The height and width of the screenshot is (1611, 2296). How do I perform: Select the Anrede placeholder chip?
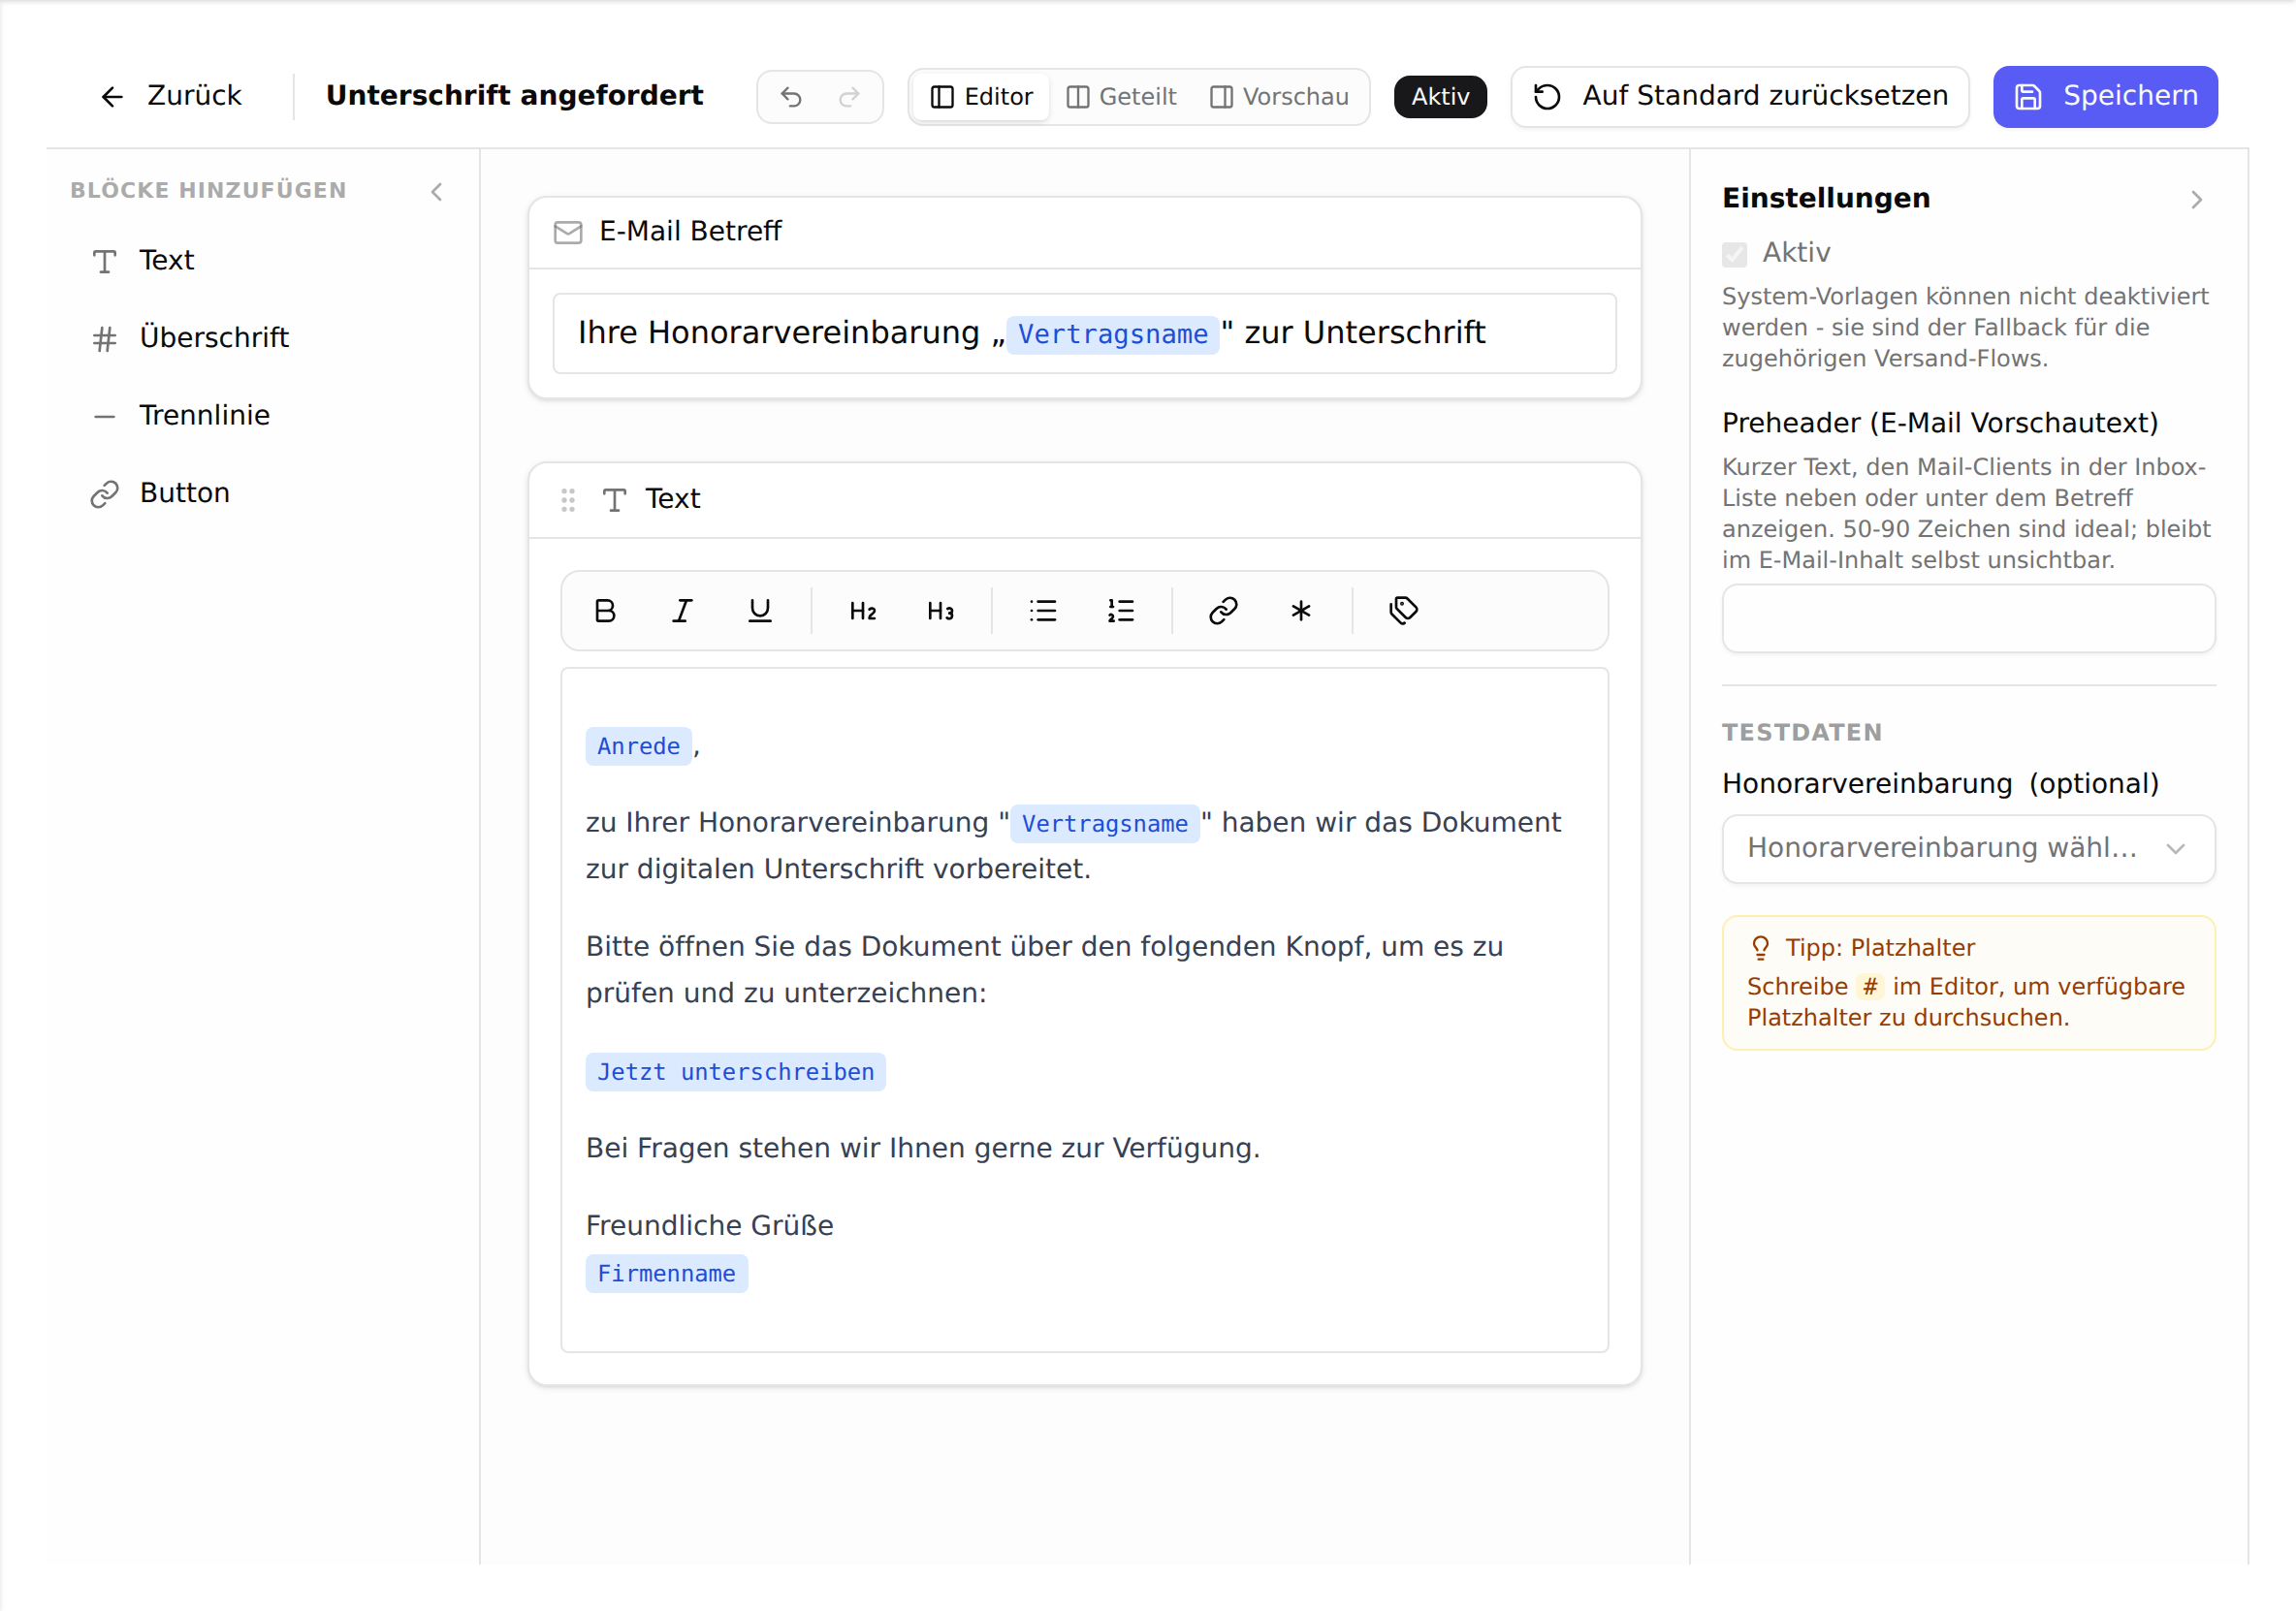click(638, 747)
